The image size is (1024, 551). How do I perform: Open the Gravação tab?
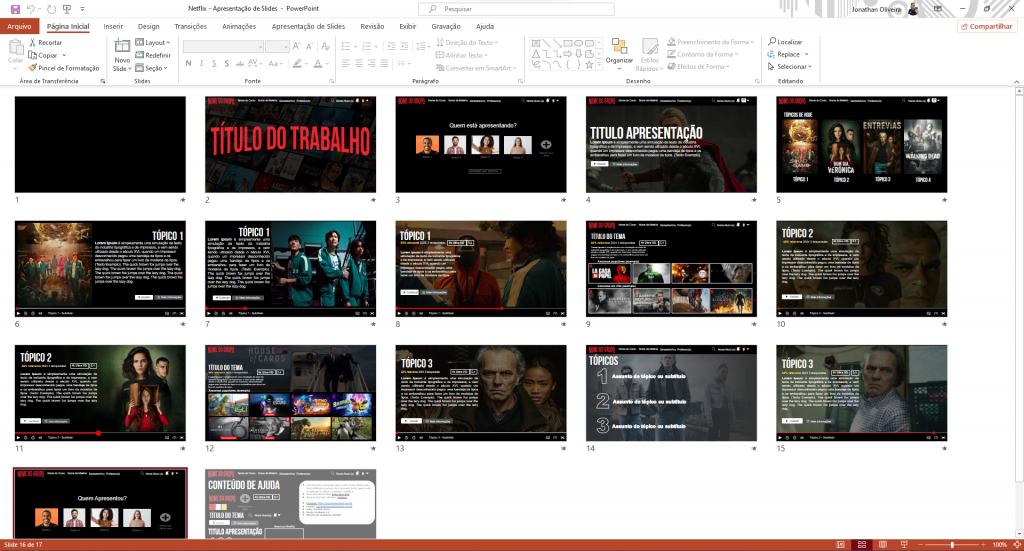pyautogui.click(x=446, y=26)
